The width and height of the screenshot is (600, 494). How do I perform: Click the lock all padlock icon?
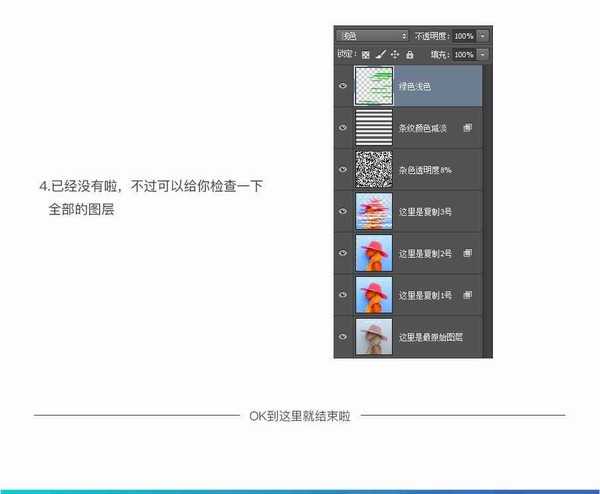coord(409,54)
